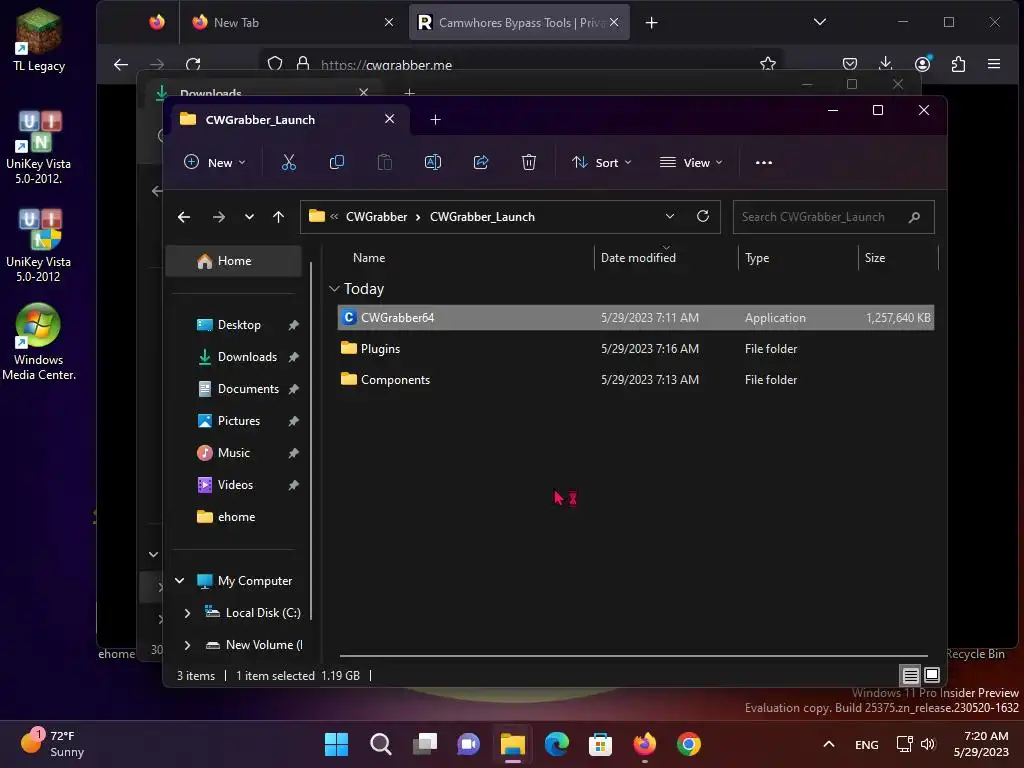Open Google Chrome from the taskbar

pyautogui.click(x=688, y=744)
